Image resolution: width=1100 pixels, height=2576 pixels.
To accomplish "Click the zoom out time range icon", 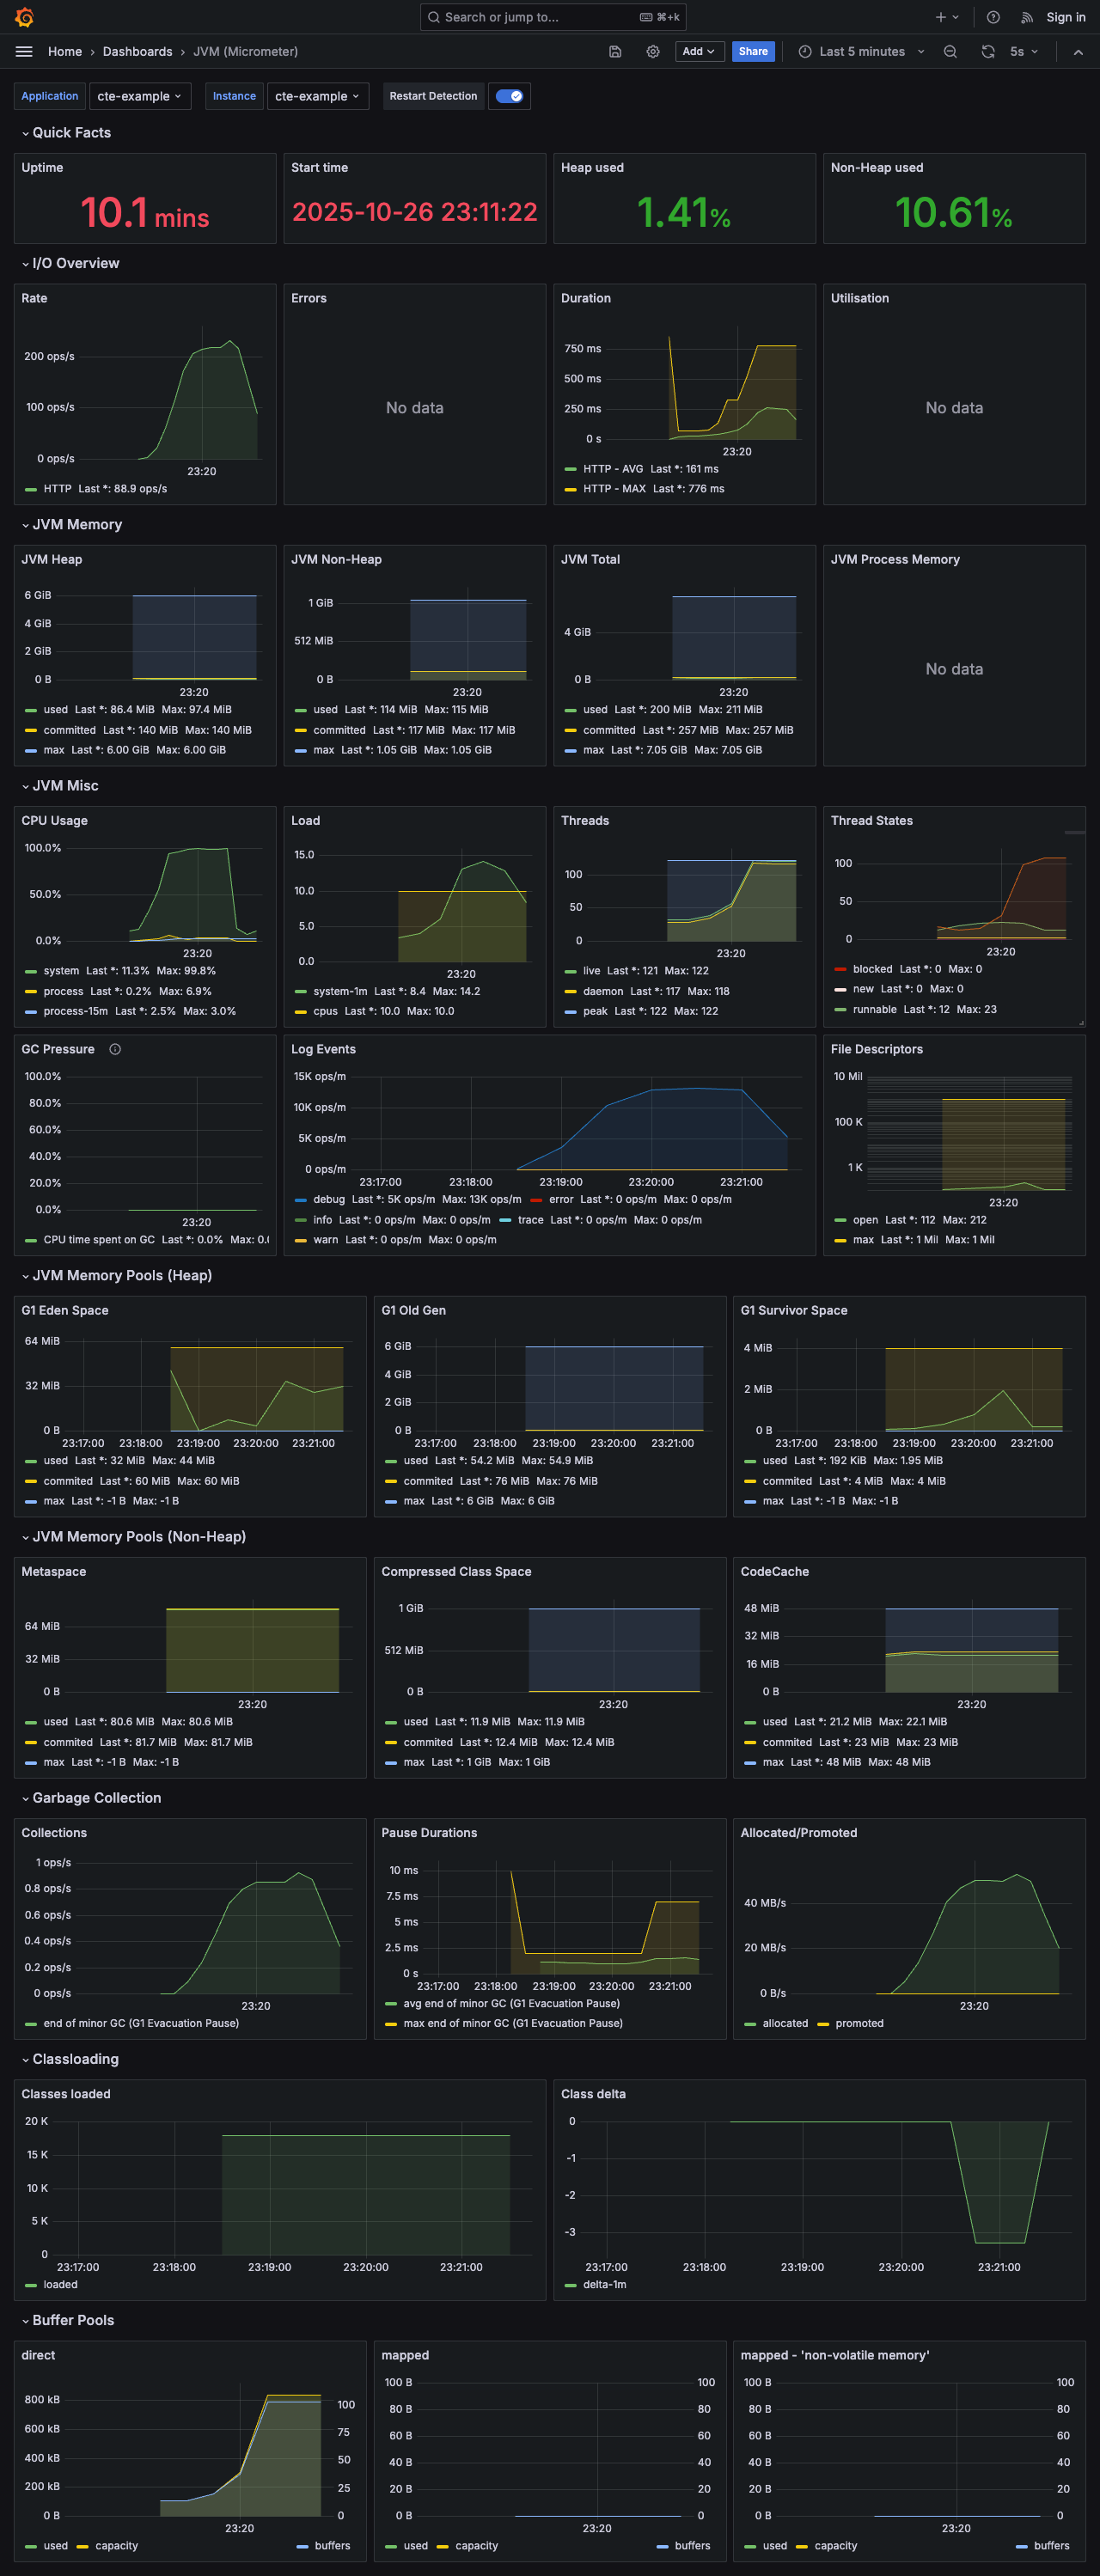I will click(x=950, y=52).
